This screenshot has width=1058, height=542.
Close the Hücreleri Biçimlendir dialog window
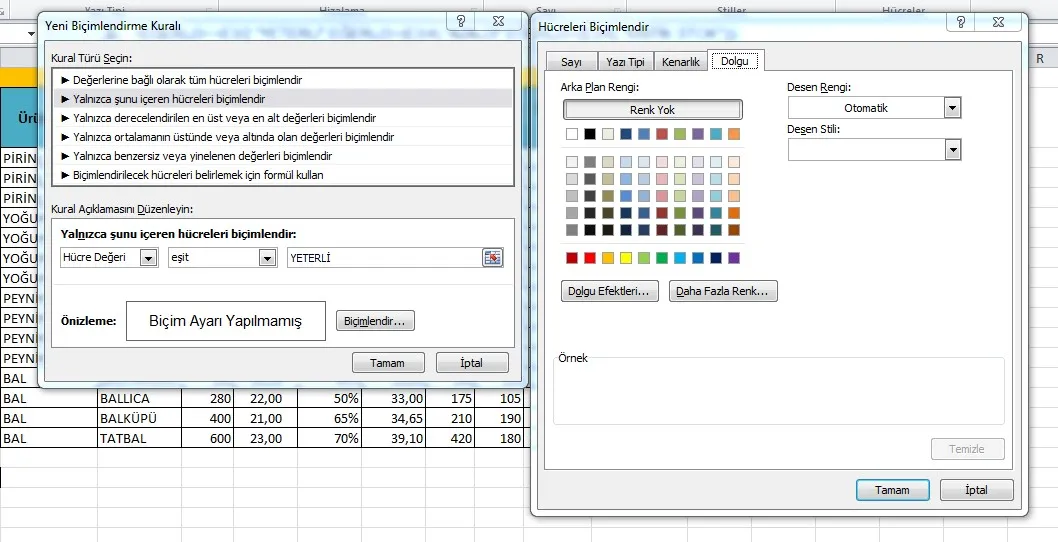[997, 22]
